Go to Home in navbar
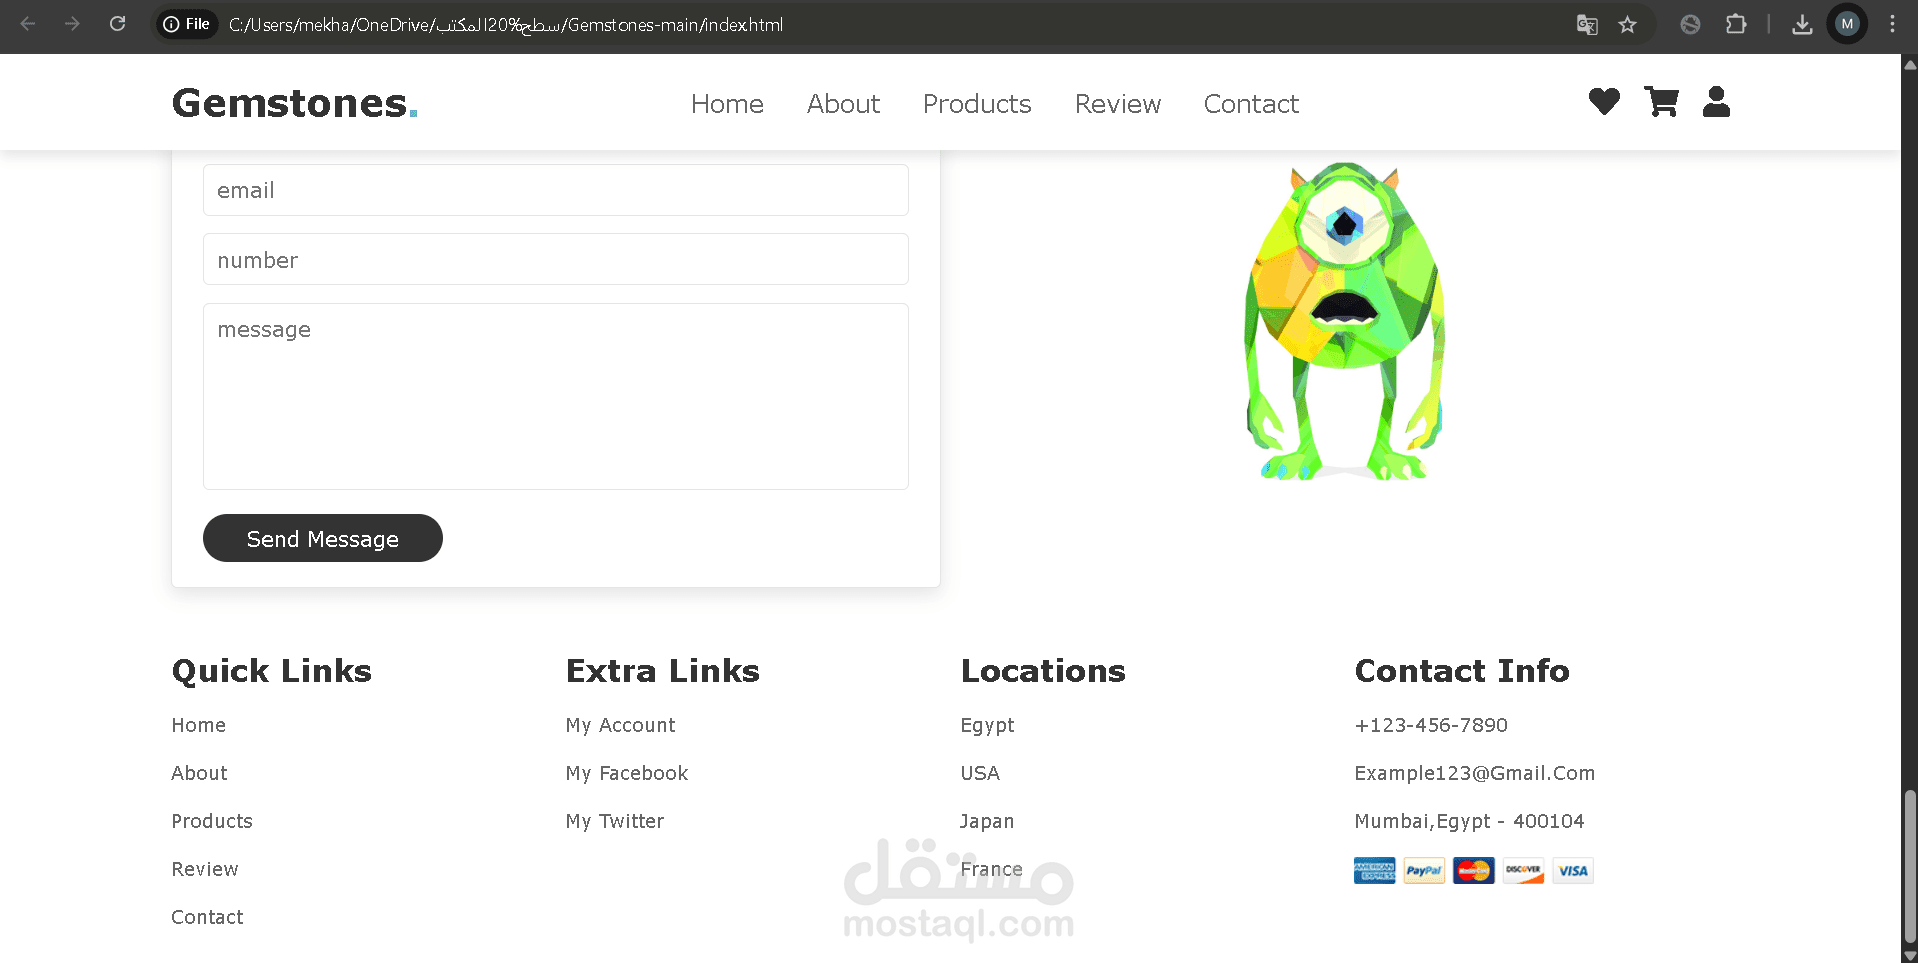The height and width of the screenshot is (963, 1918). click(x=727, y=104)
